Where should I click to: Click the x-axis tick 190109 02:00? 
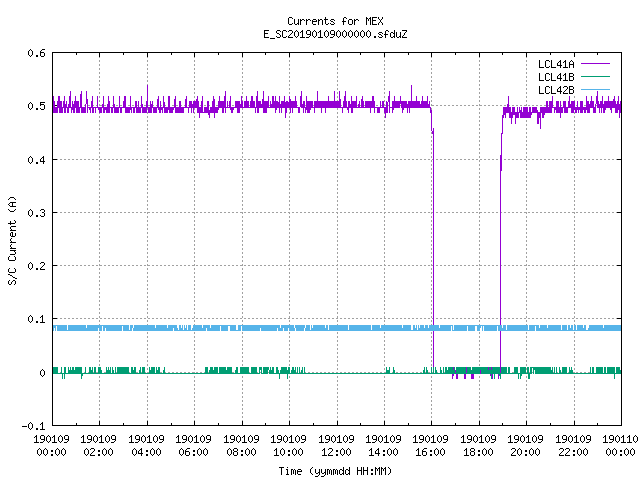coord(98,446)
